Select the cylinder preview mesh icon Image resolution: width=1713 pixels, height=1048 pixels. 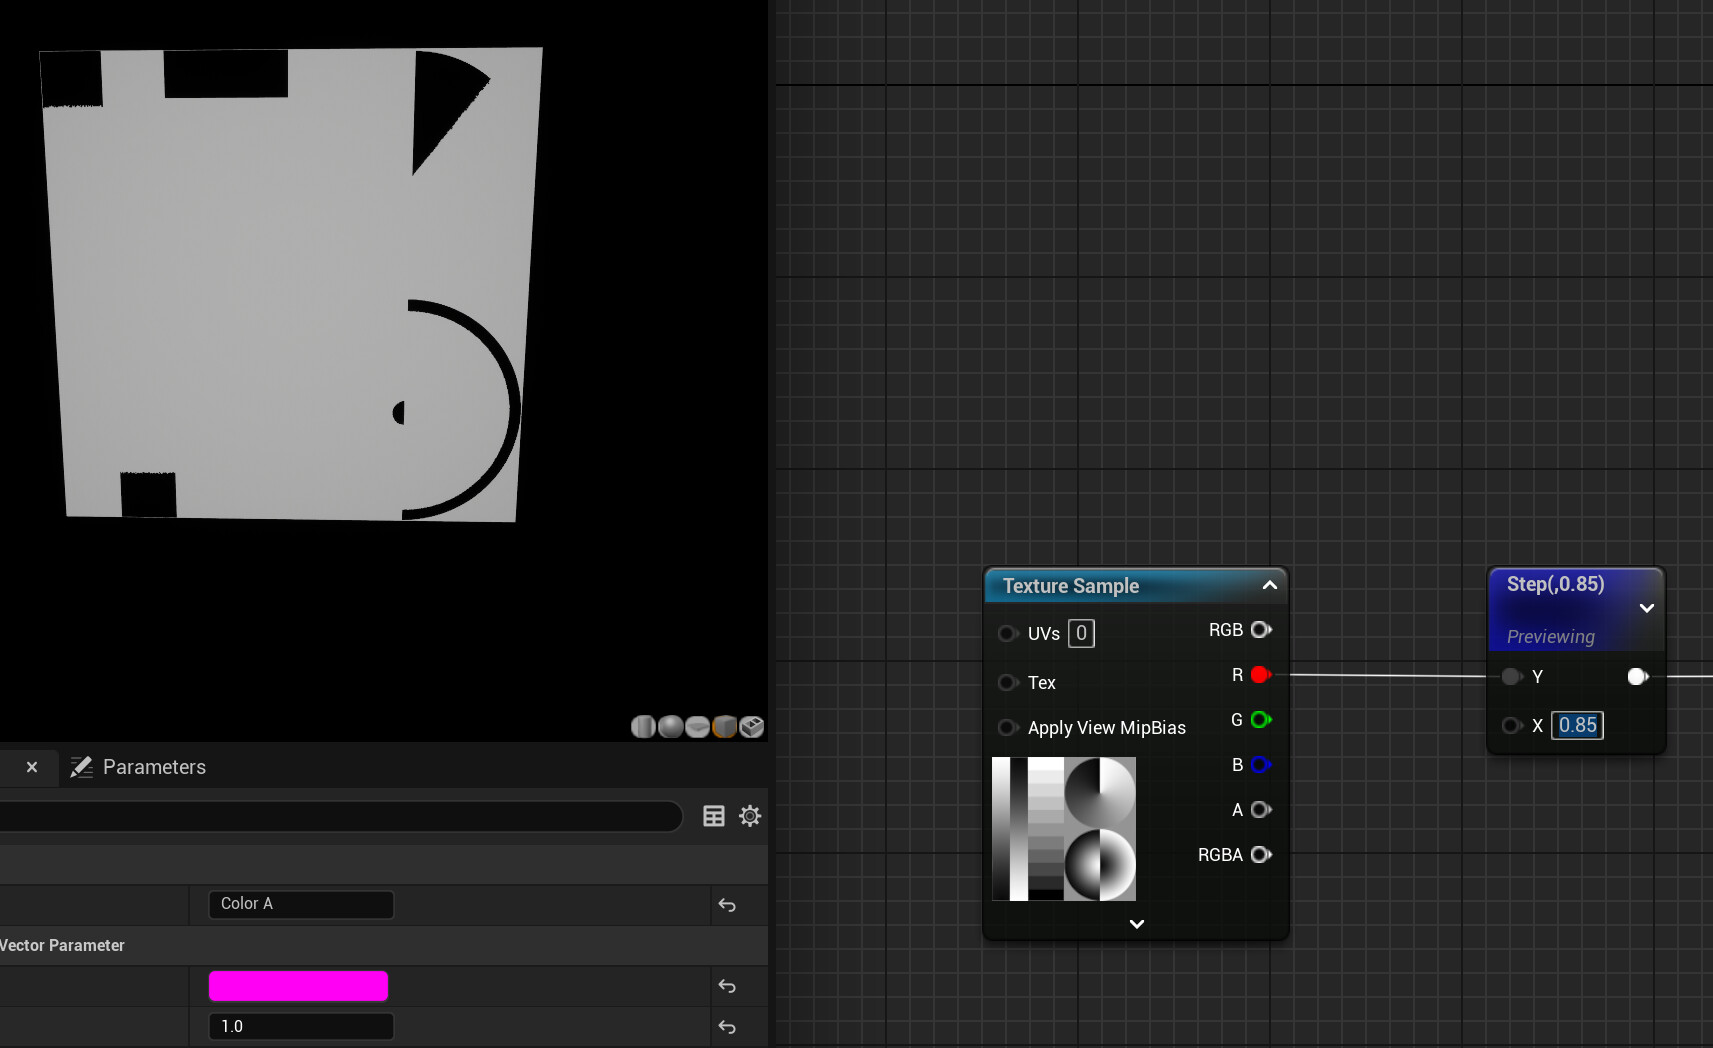643,727
